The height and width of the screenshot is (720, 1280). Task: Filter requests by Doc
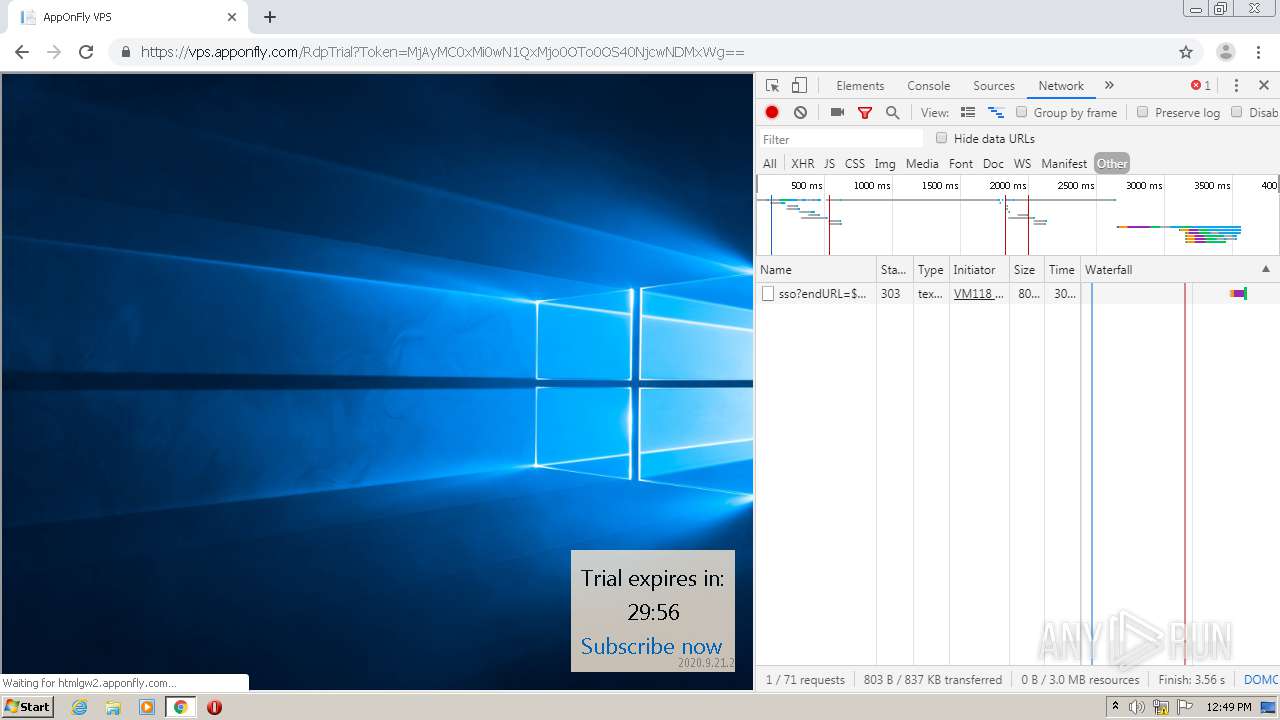[993, 164]
